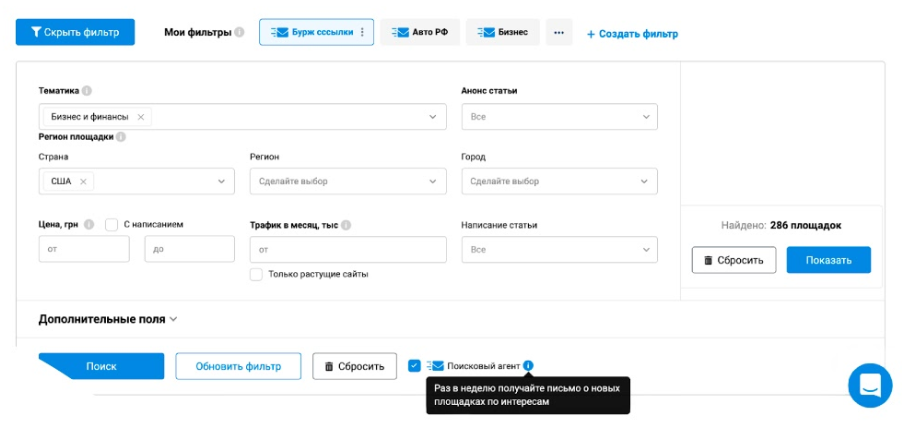Uncheck the Поисковый агент checkbox
Screen dimensions: 902x445
tap(414, 366)
